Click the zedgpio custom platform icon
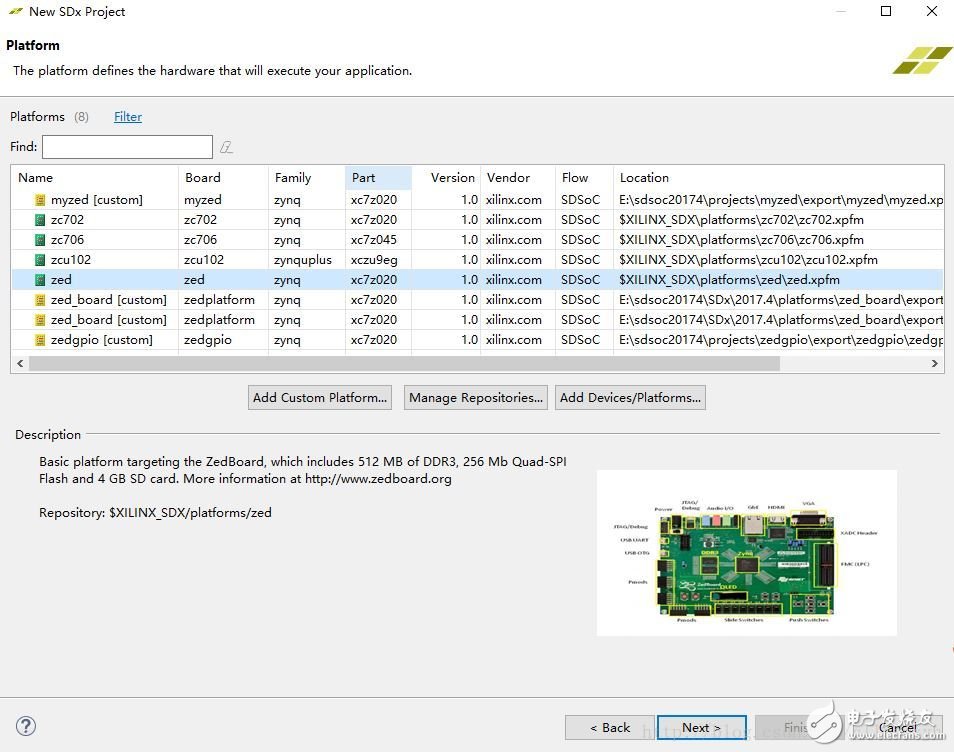The image size is (954, 752). click(x=40, y=340)
